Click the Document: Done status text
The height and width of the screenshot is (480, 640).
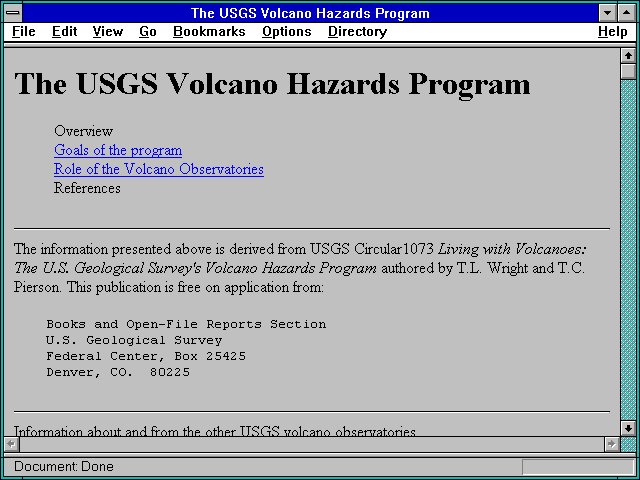pyautogui.click(x=64, y=466)
